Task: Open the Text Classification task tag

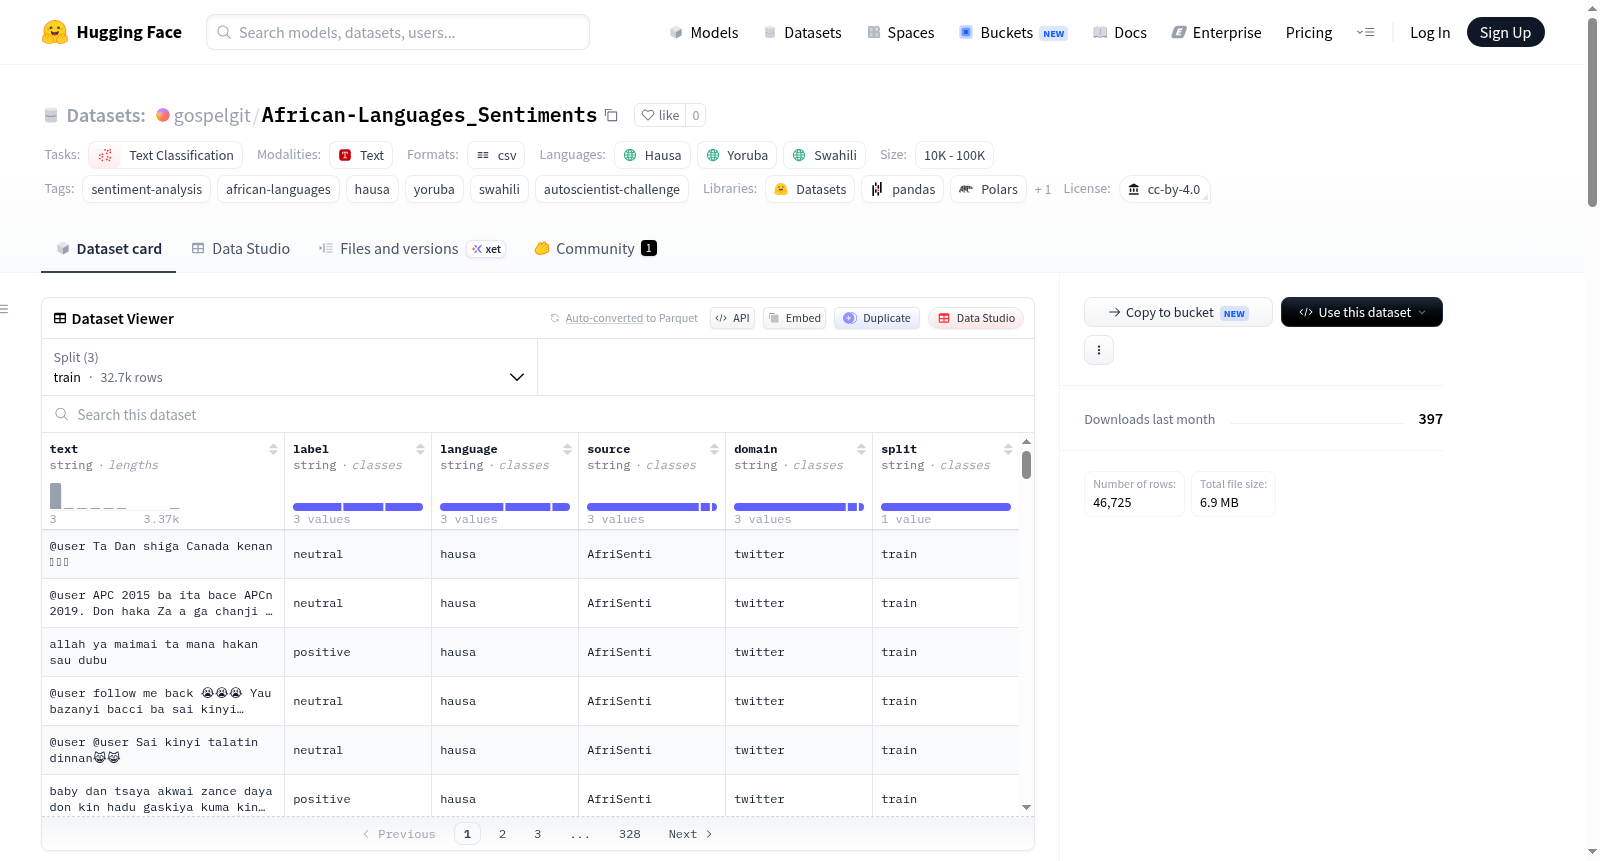Action: 166,155
